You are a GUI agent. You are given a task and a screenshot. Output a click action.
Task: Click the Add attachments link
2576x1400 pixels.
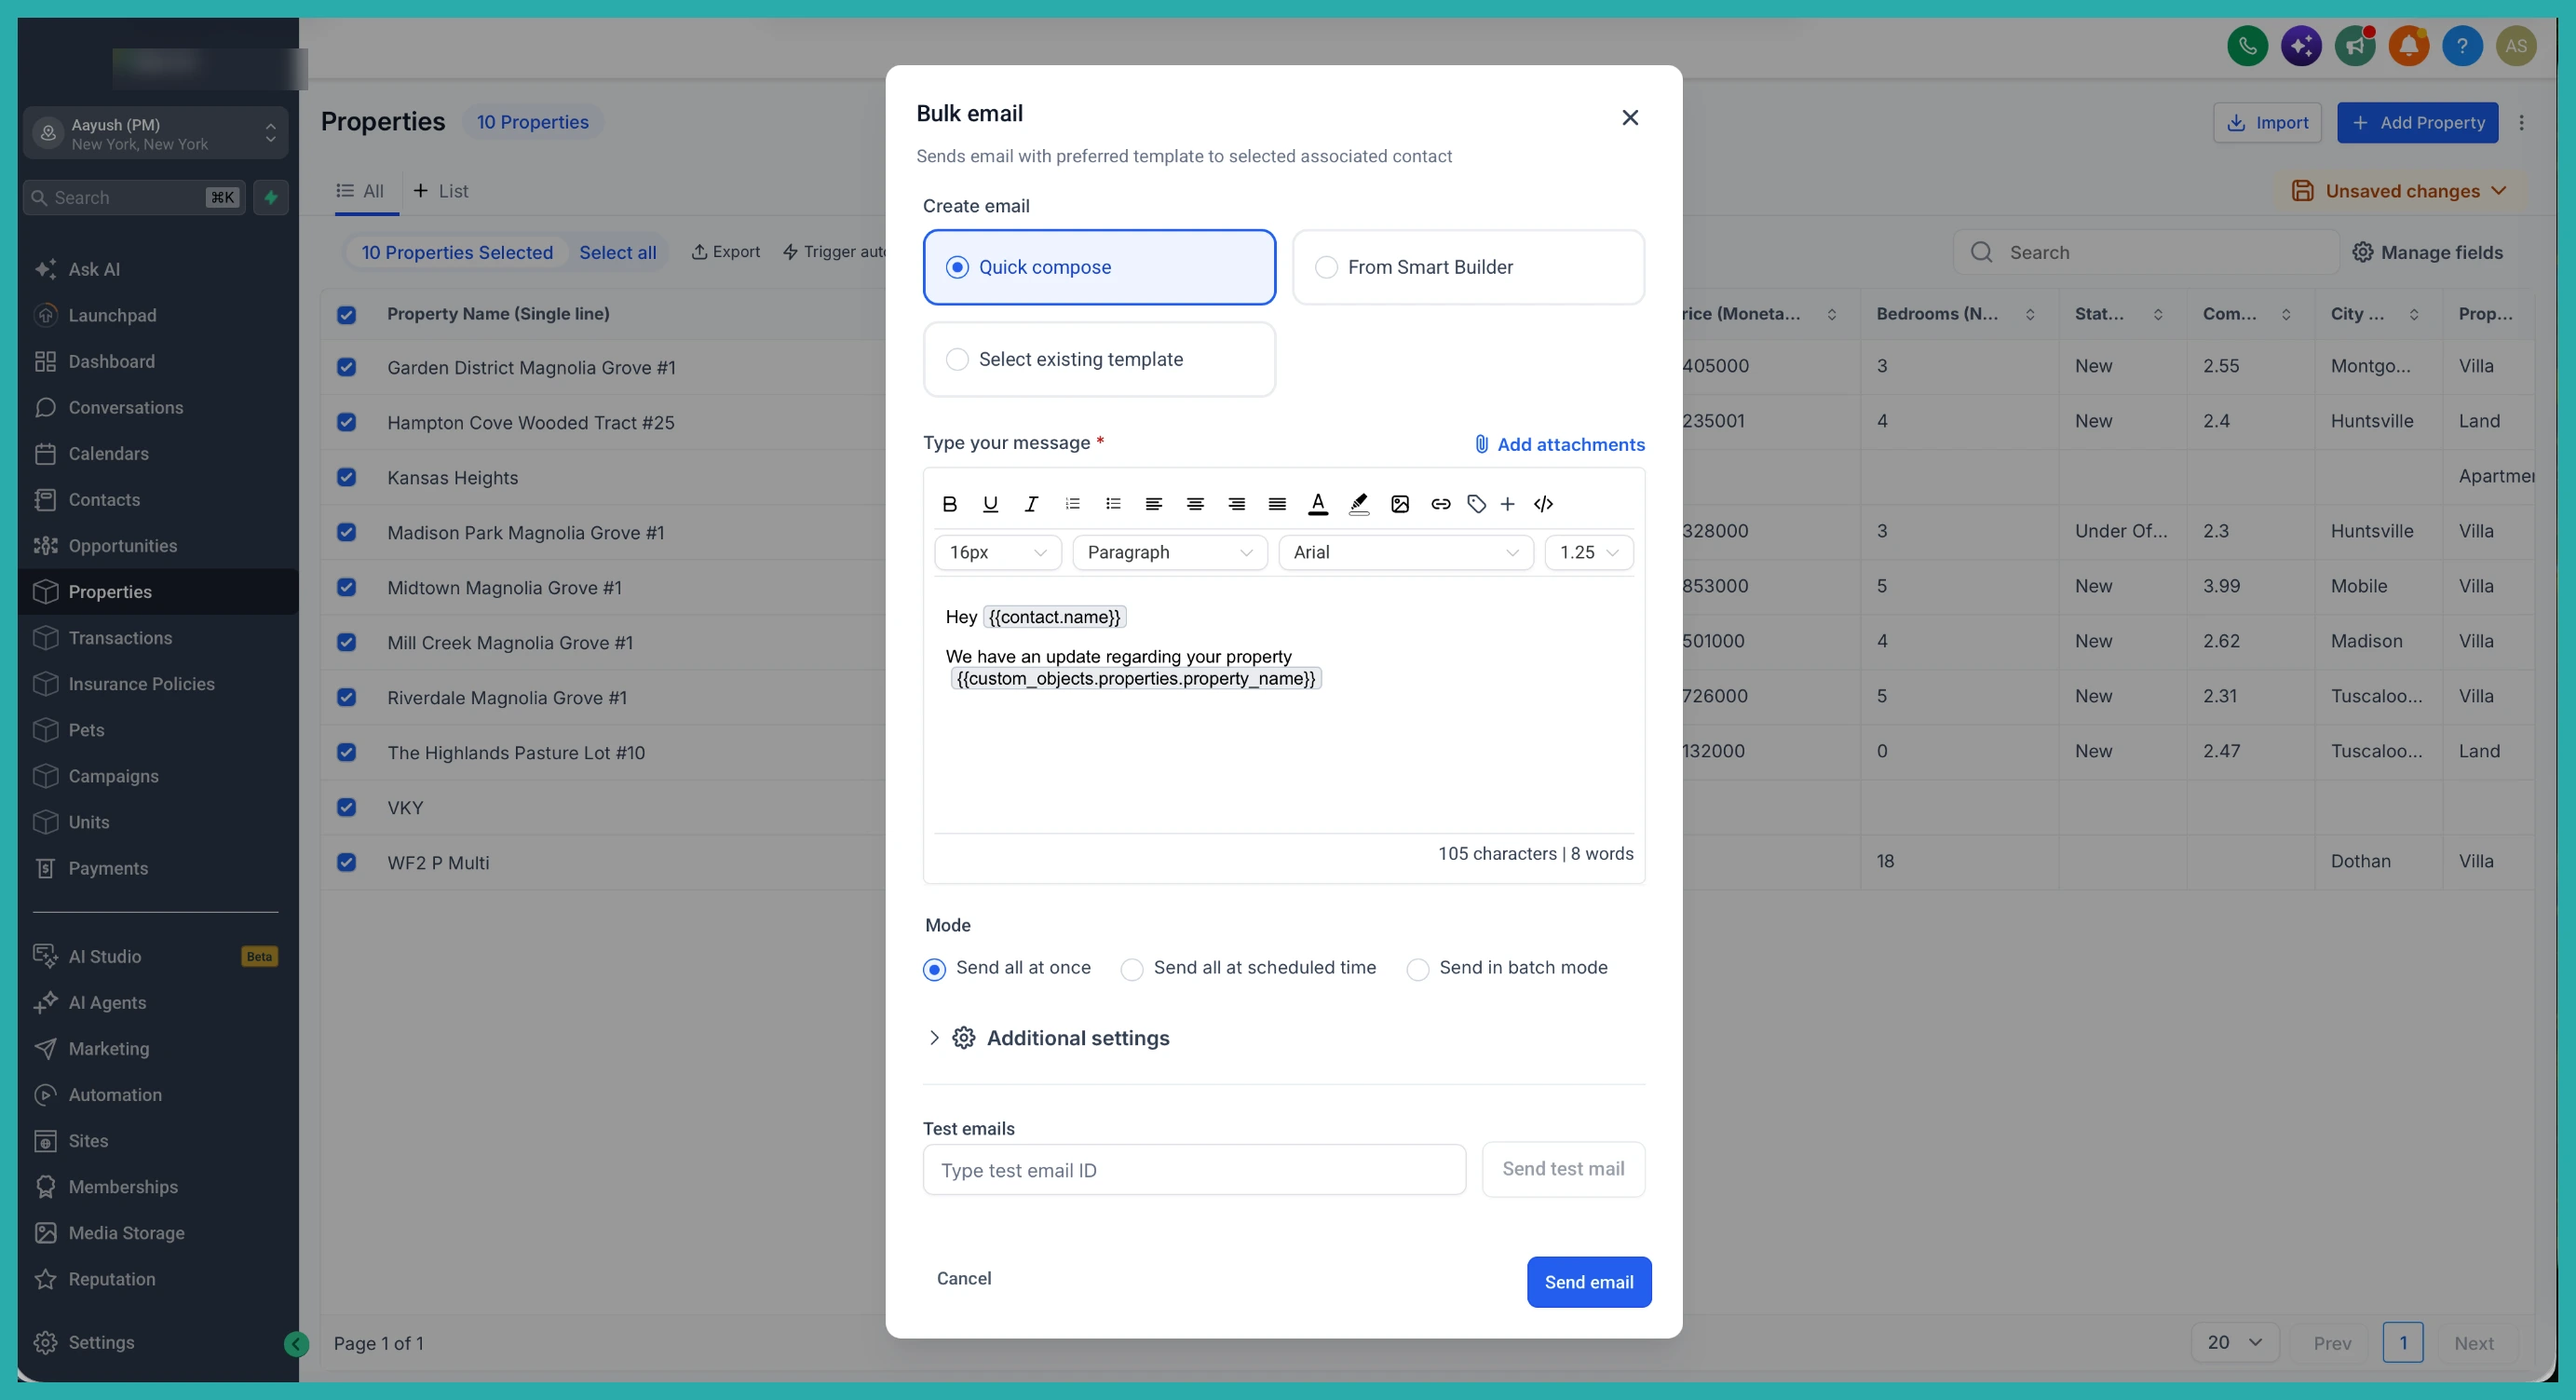1558,444
